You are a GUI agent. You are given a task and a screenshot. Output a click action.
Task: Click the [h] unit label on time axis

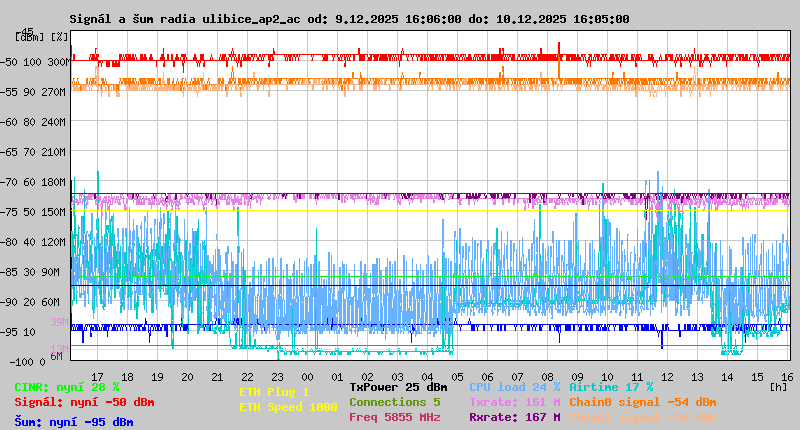click(778, 386)
